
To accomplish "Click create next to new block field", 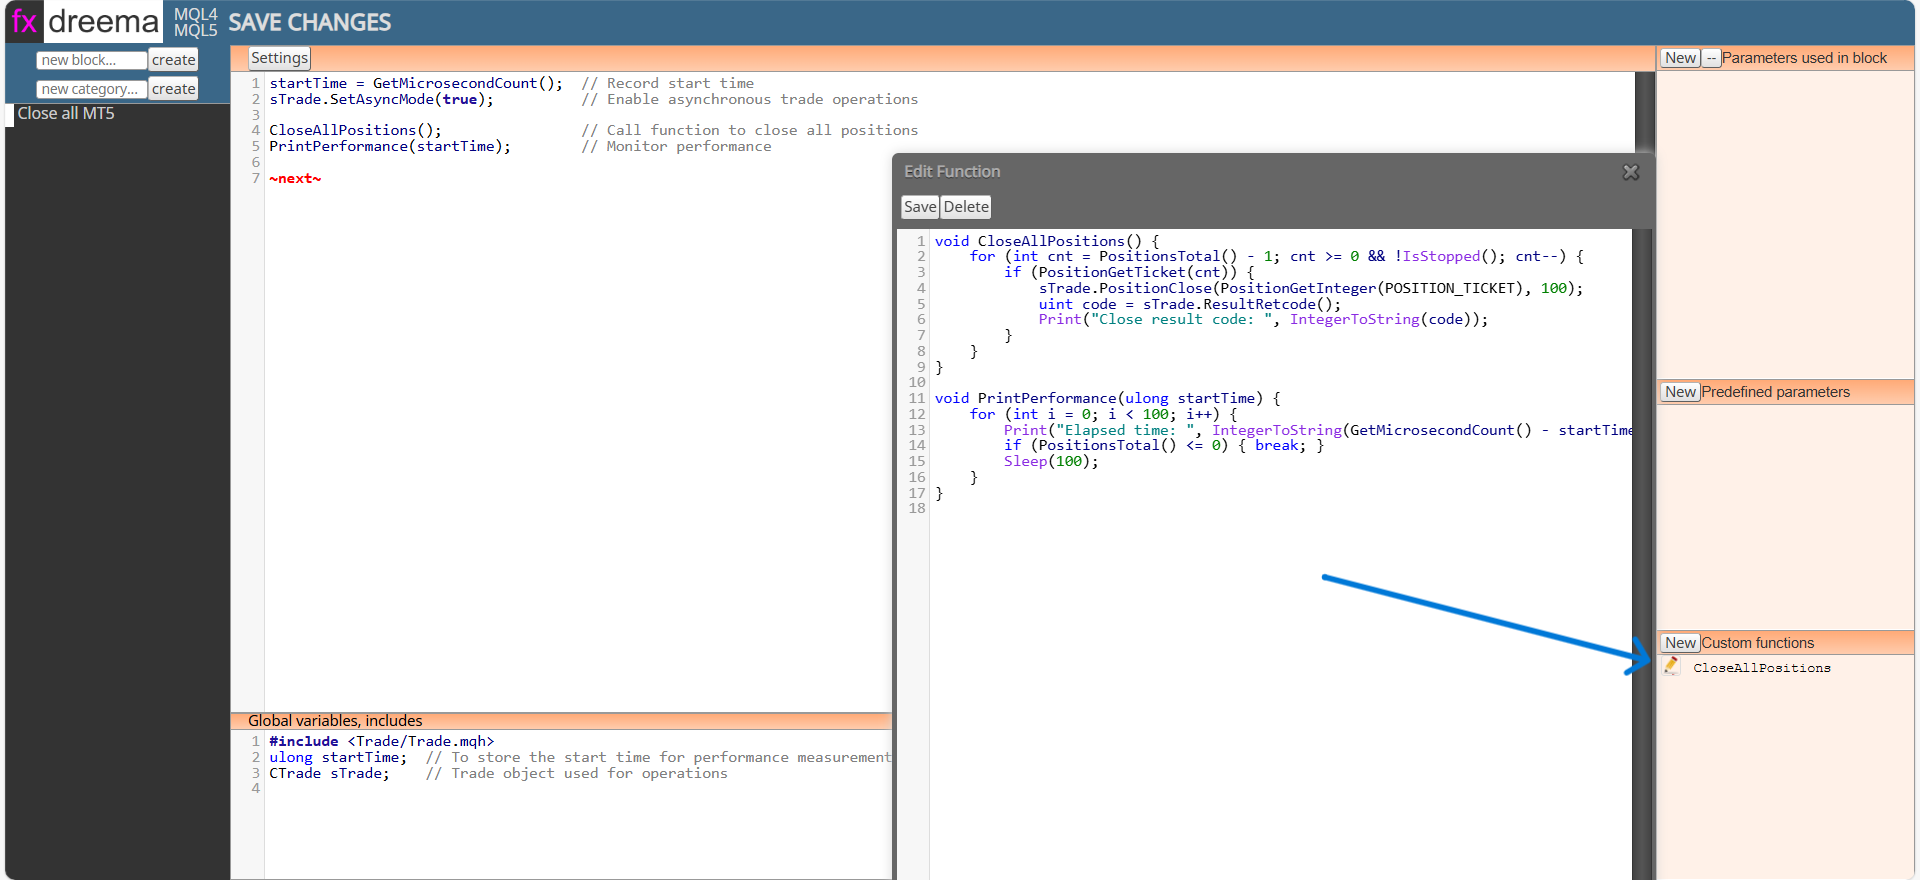I will pos(174,60).
